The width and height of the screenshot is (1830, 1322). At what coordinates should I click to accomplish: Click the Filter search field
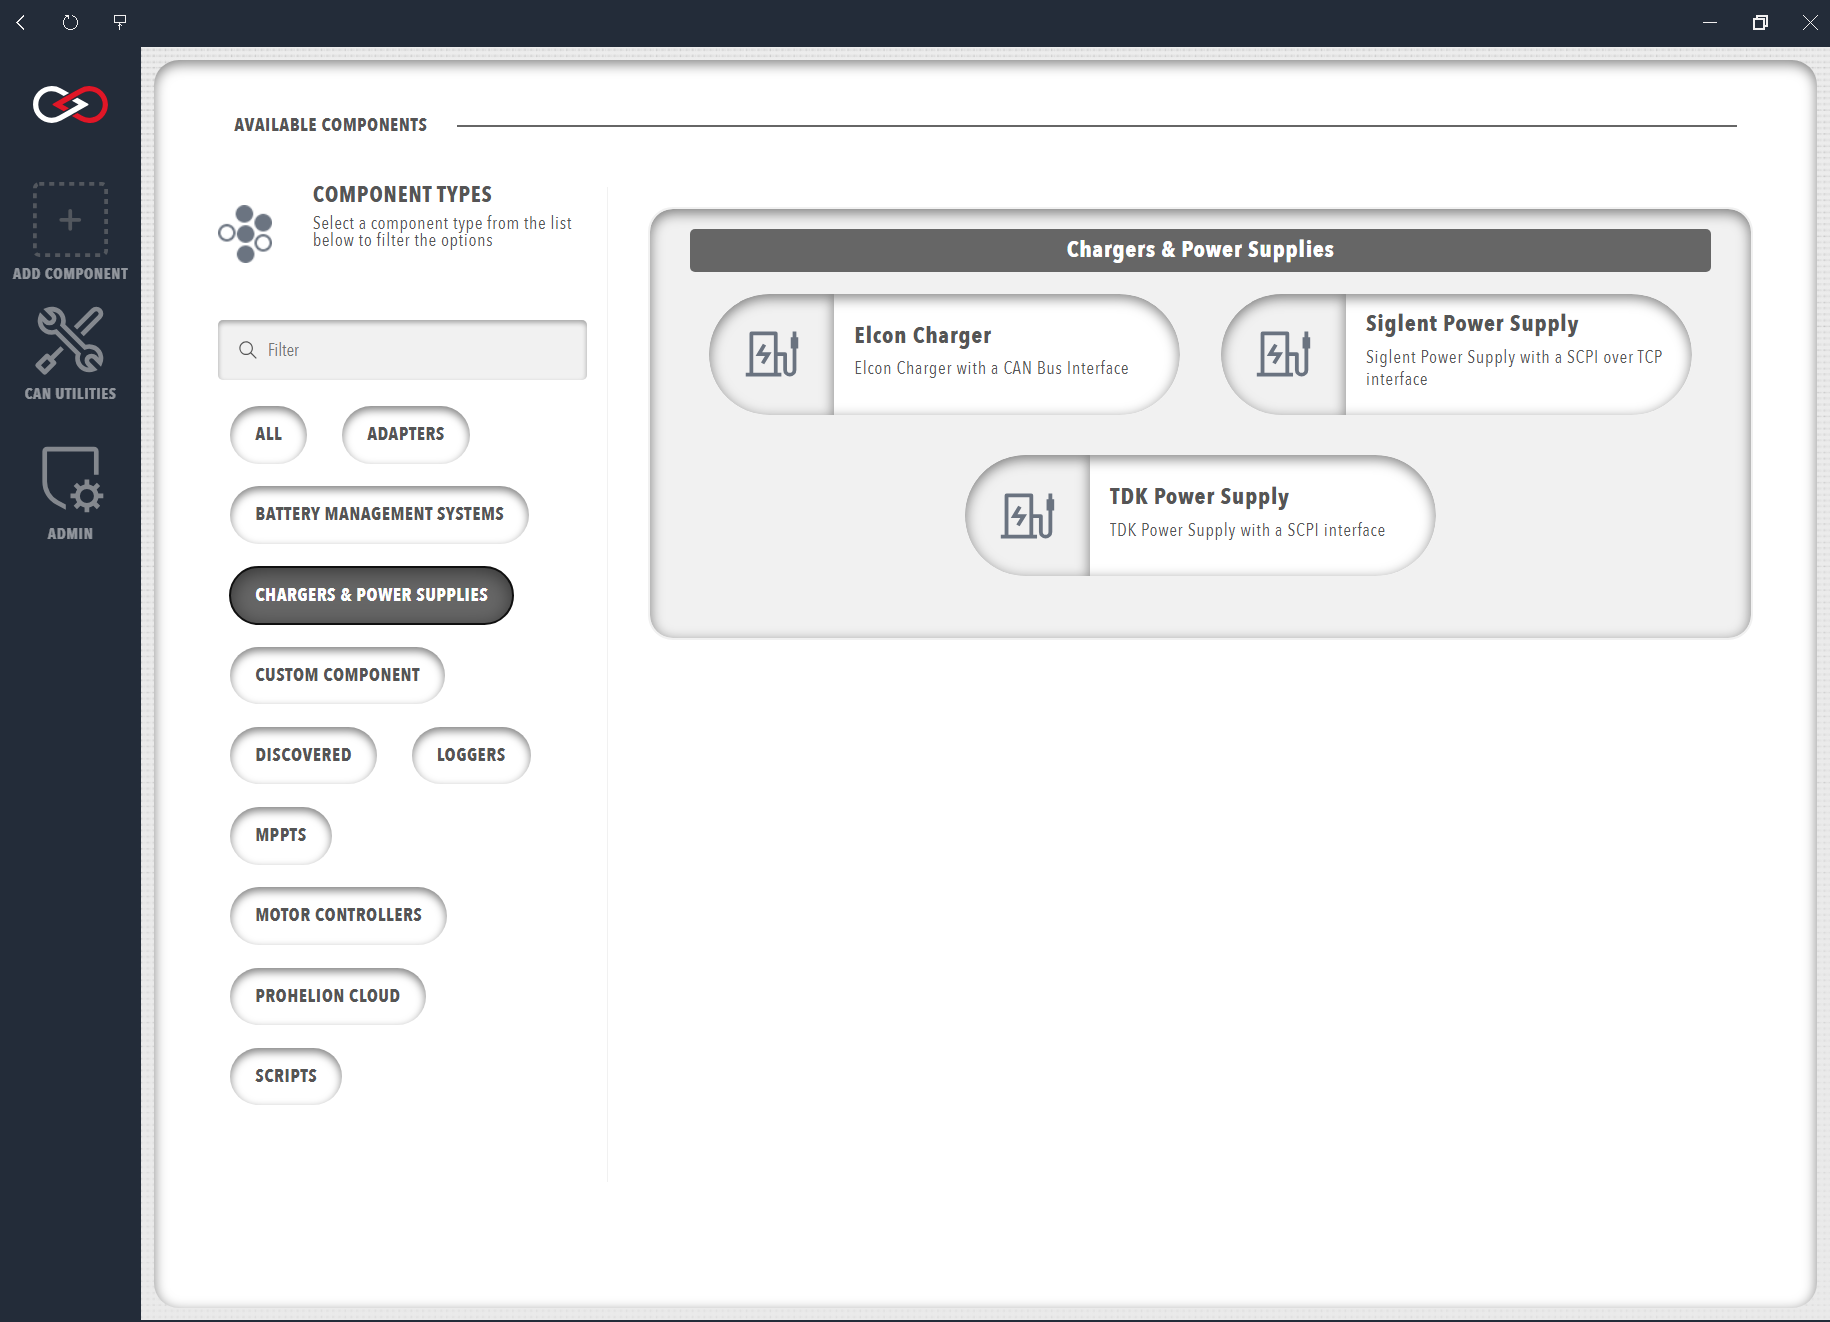pyautogui.click(x=402, y=350)
